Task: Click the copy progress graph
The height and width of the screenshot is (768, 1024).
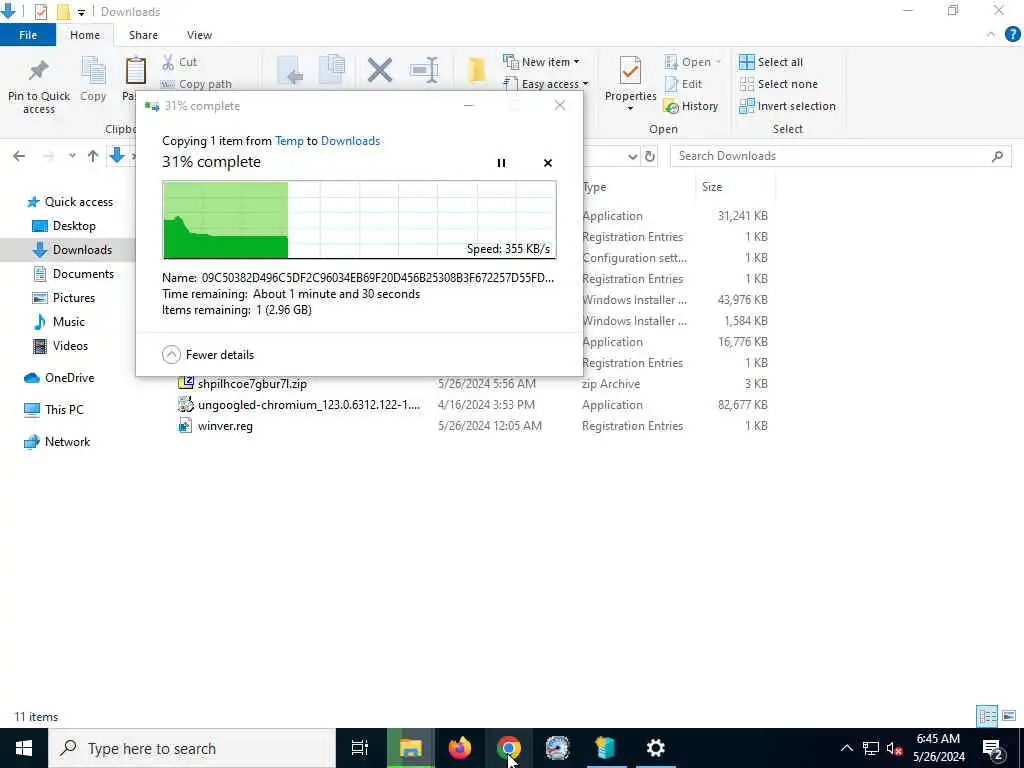Action: point(359,220)
